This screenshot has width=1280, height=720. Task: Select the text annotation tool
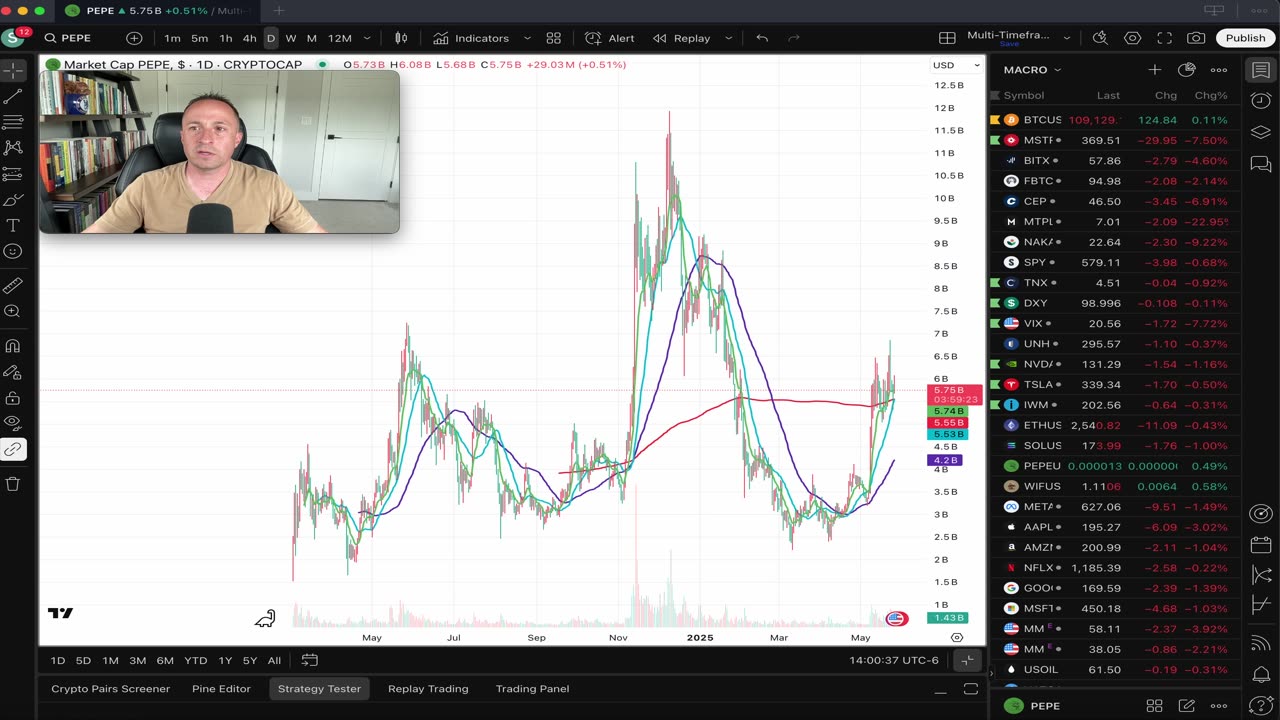[13, 226]
